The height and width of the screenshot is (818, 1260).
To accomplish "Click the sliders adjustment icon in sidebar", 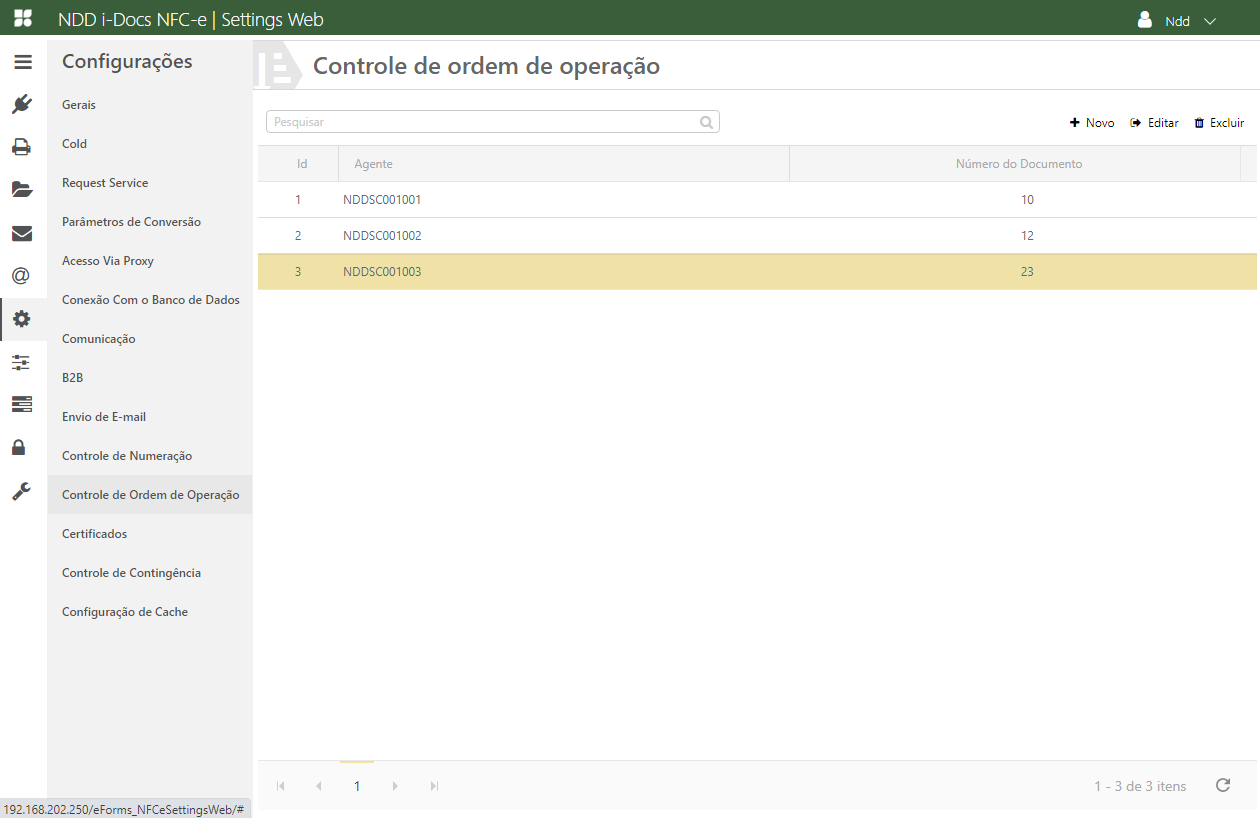I will [x=22, y=362].
